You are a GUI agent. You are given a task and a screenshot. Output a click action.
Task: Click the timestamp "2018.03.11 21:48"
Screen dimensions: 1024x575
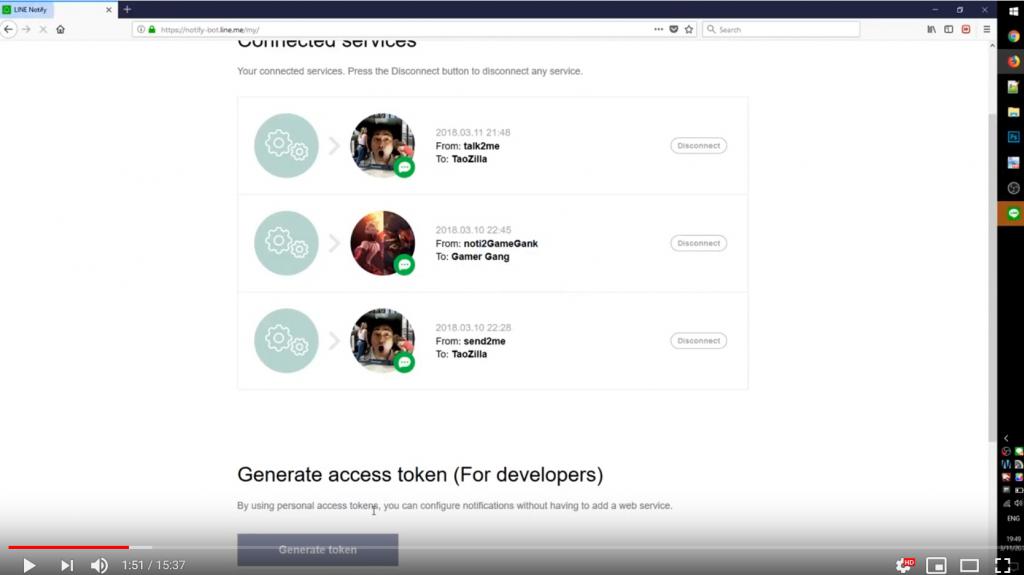pos(473,133)
